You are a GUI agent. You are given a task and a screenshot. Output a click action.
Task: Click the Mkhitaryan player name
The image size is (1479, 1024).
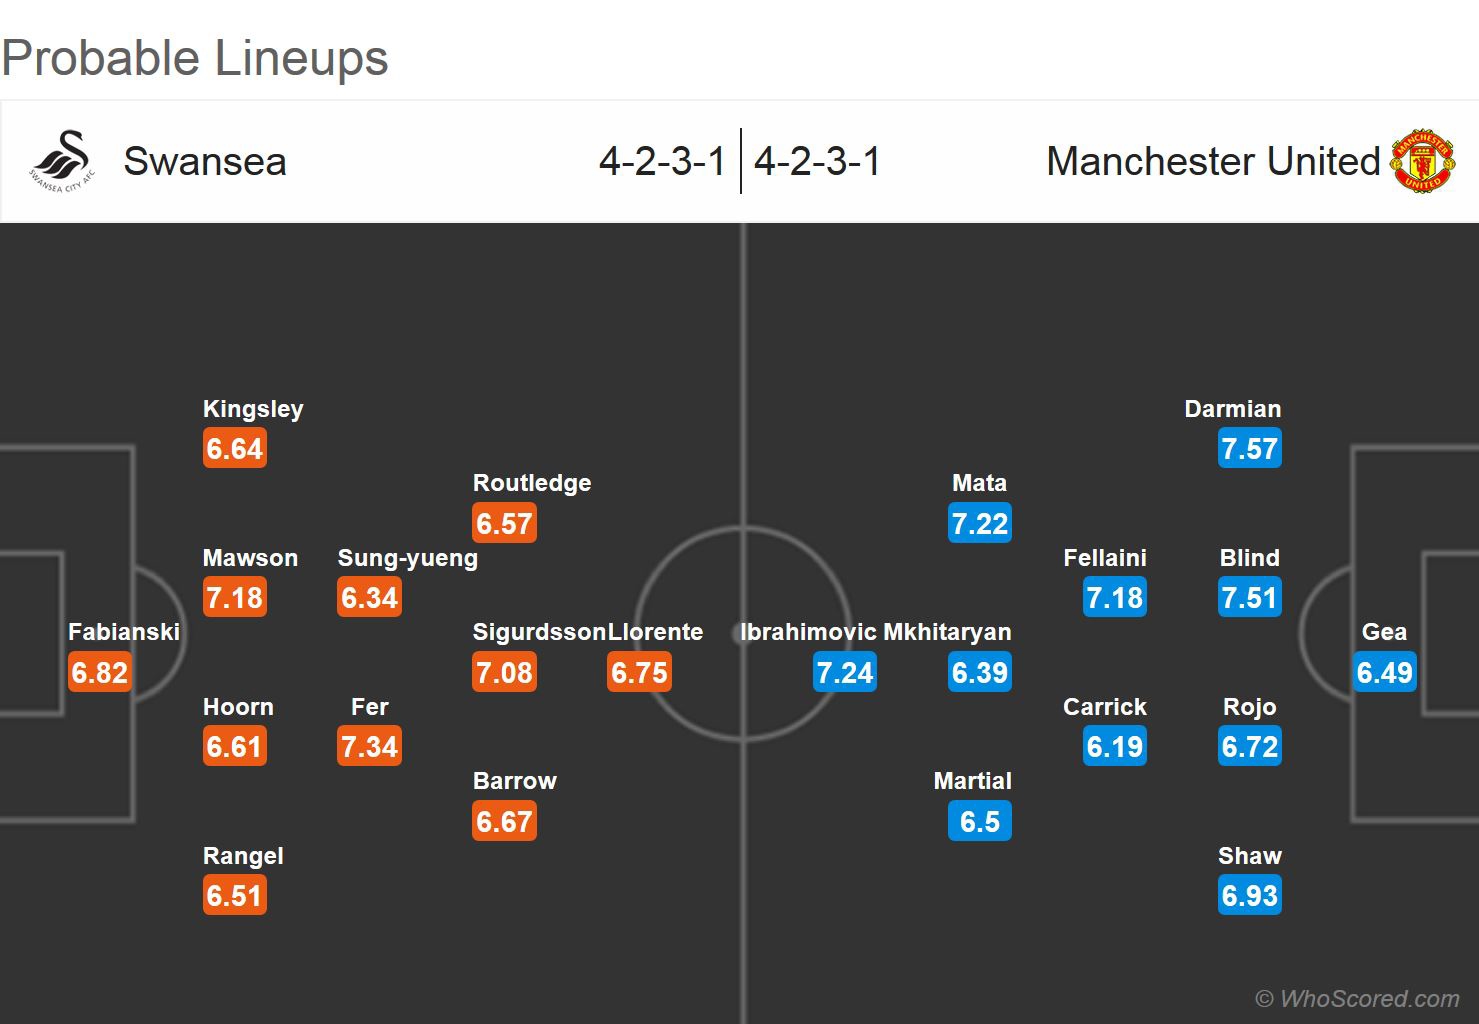947,632
